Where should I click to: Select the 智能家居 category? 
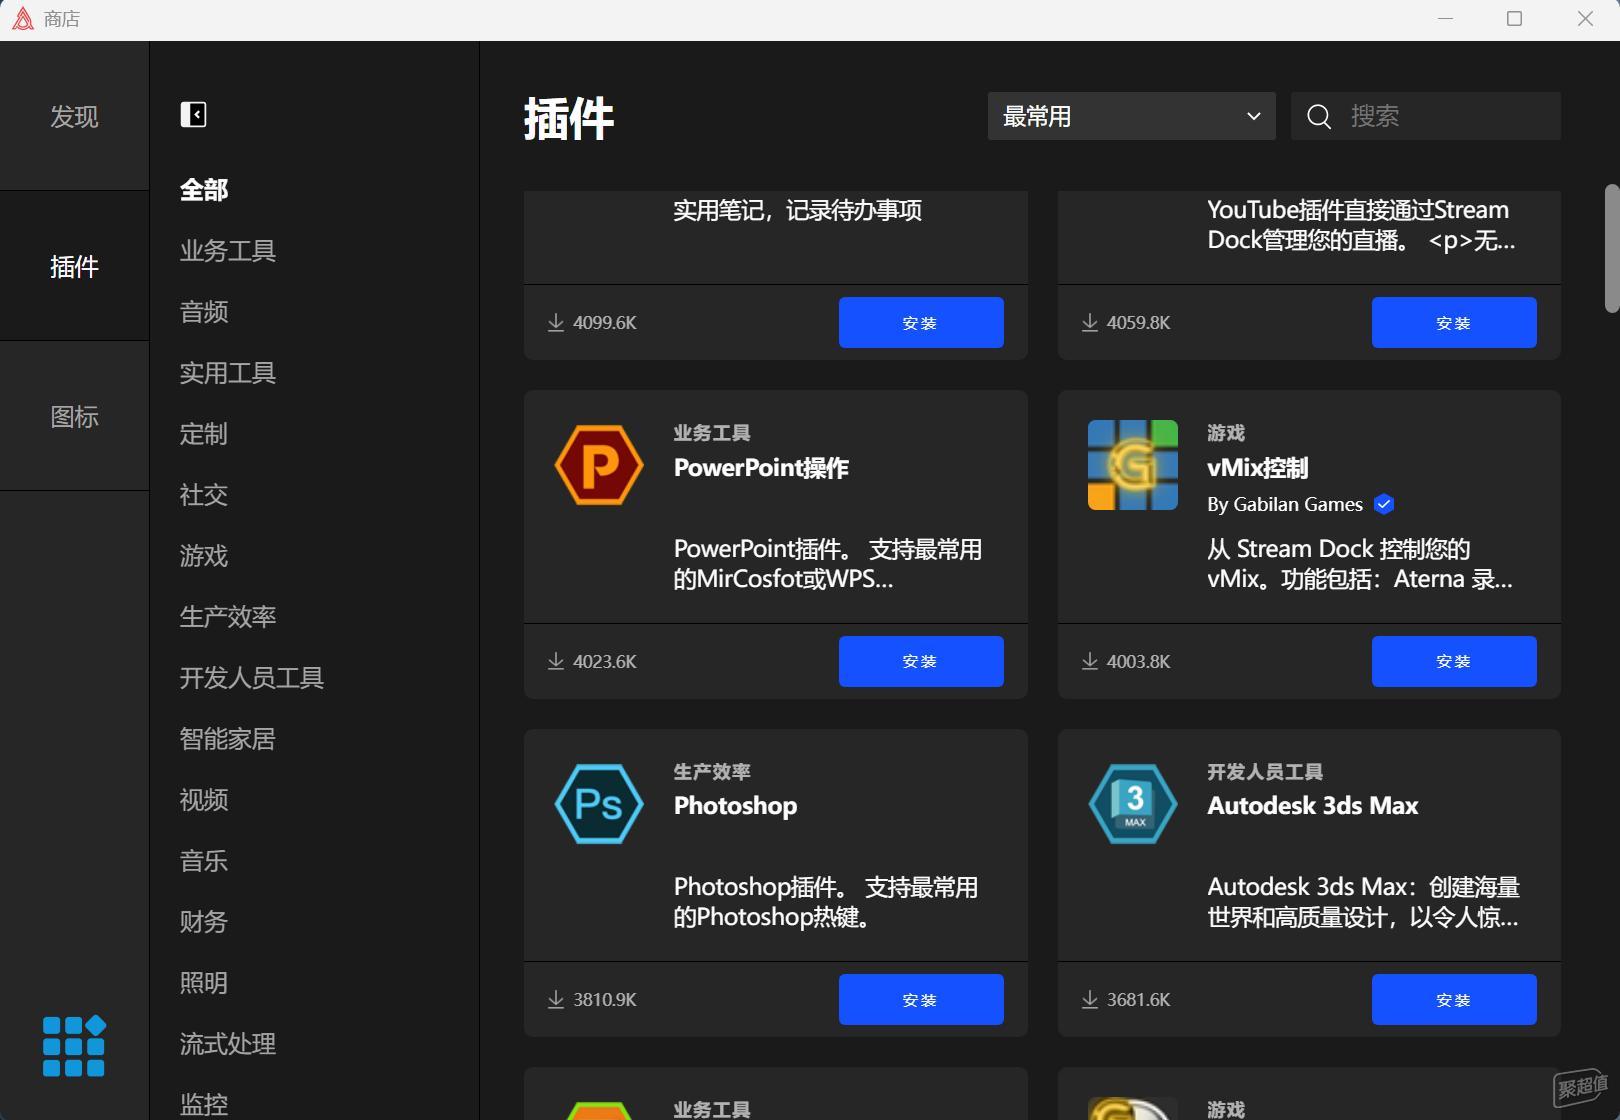[228, 739]
